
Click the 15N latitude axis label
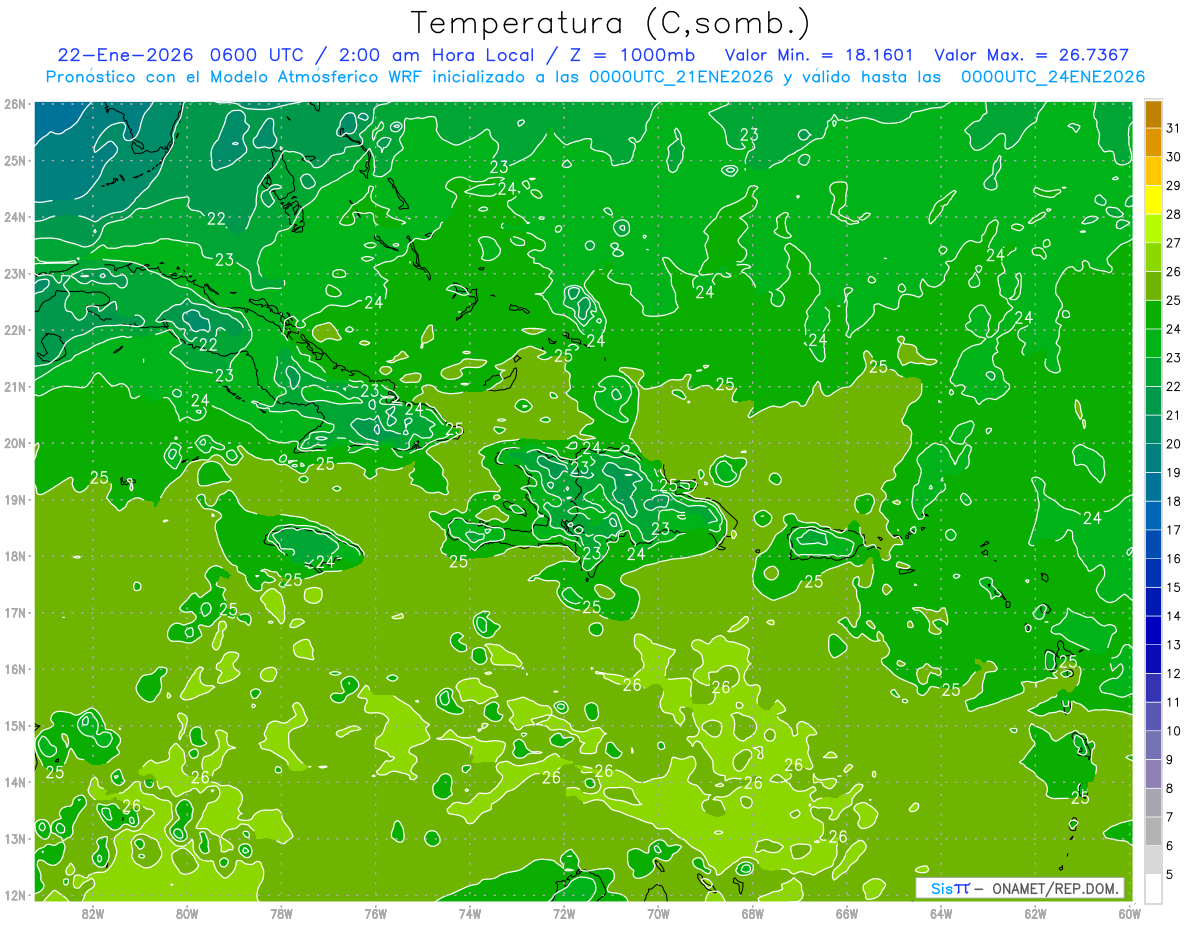pyautogui.click(x=16, y=726)
